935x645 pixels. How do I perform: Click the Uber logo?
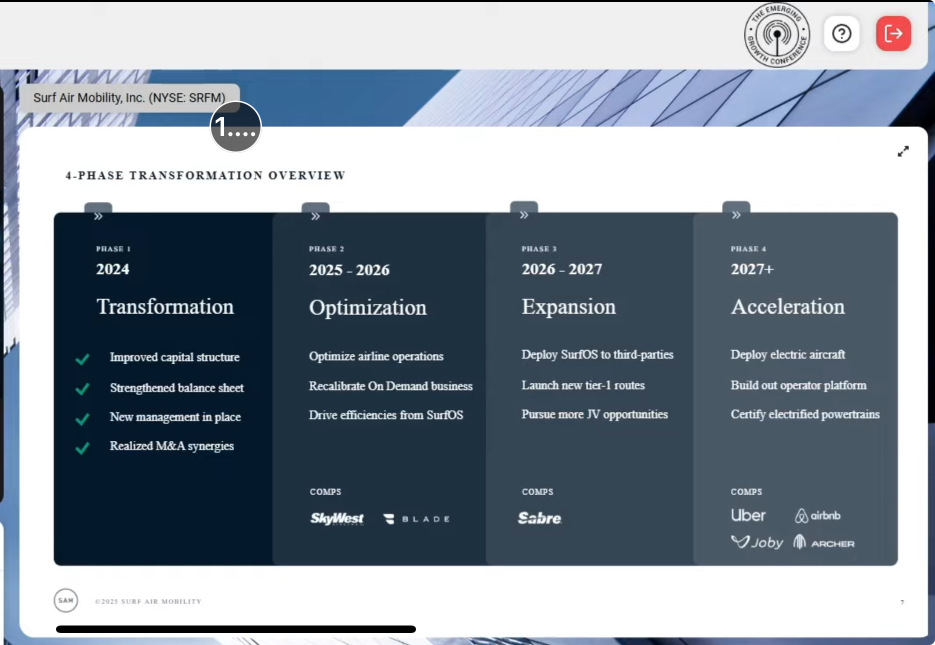coord(748,515)
